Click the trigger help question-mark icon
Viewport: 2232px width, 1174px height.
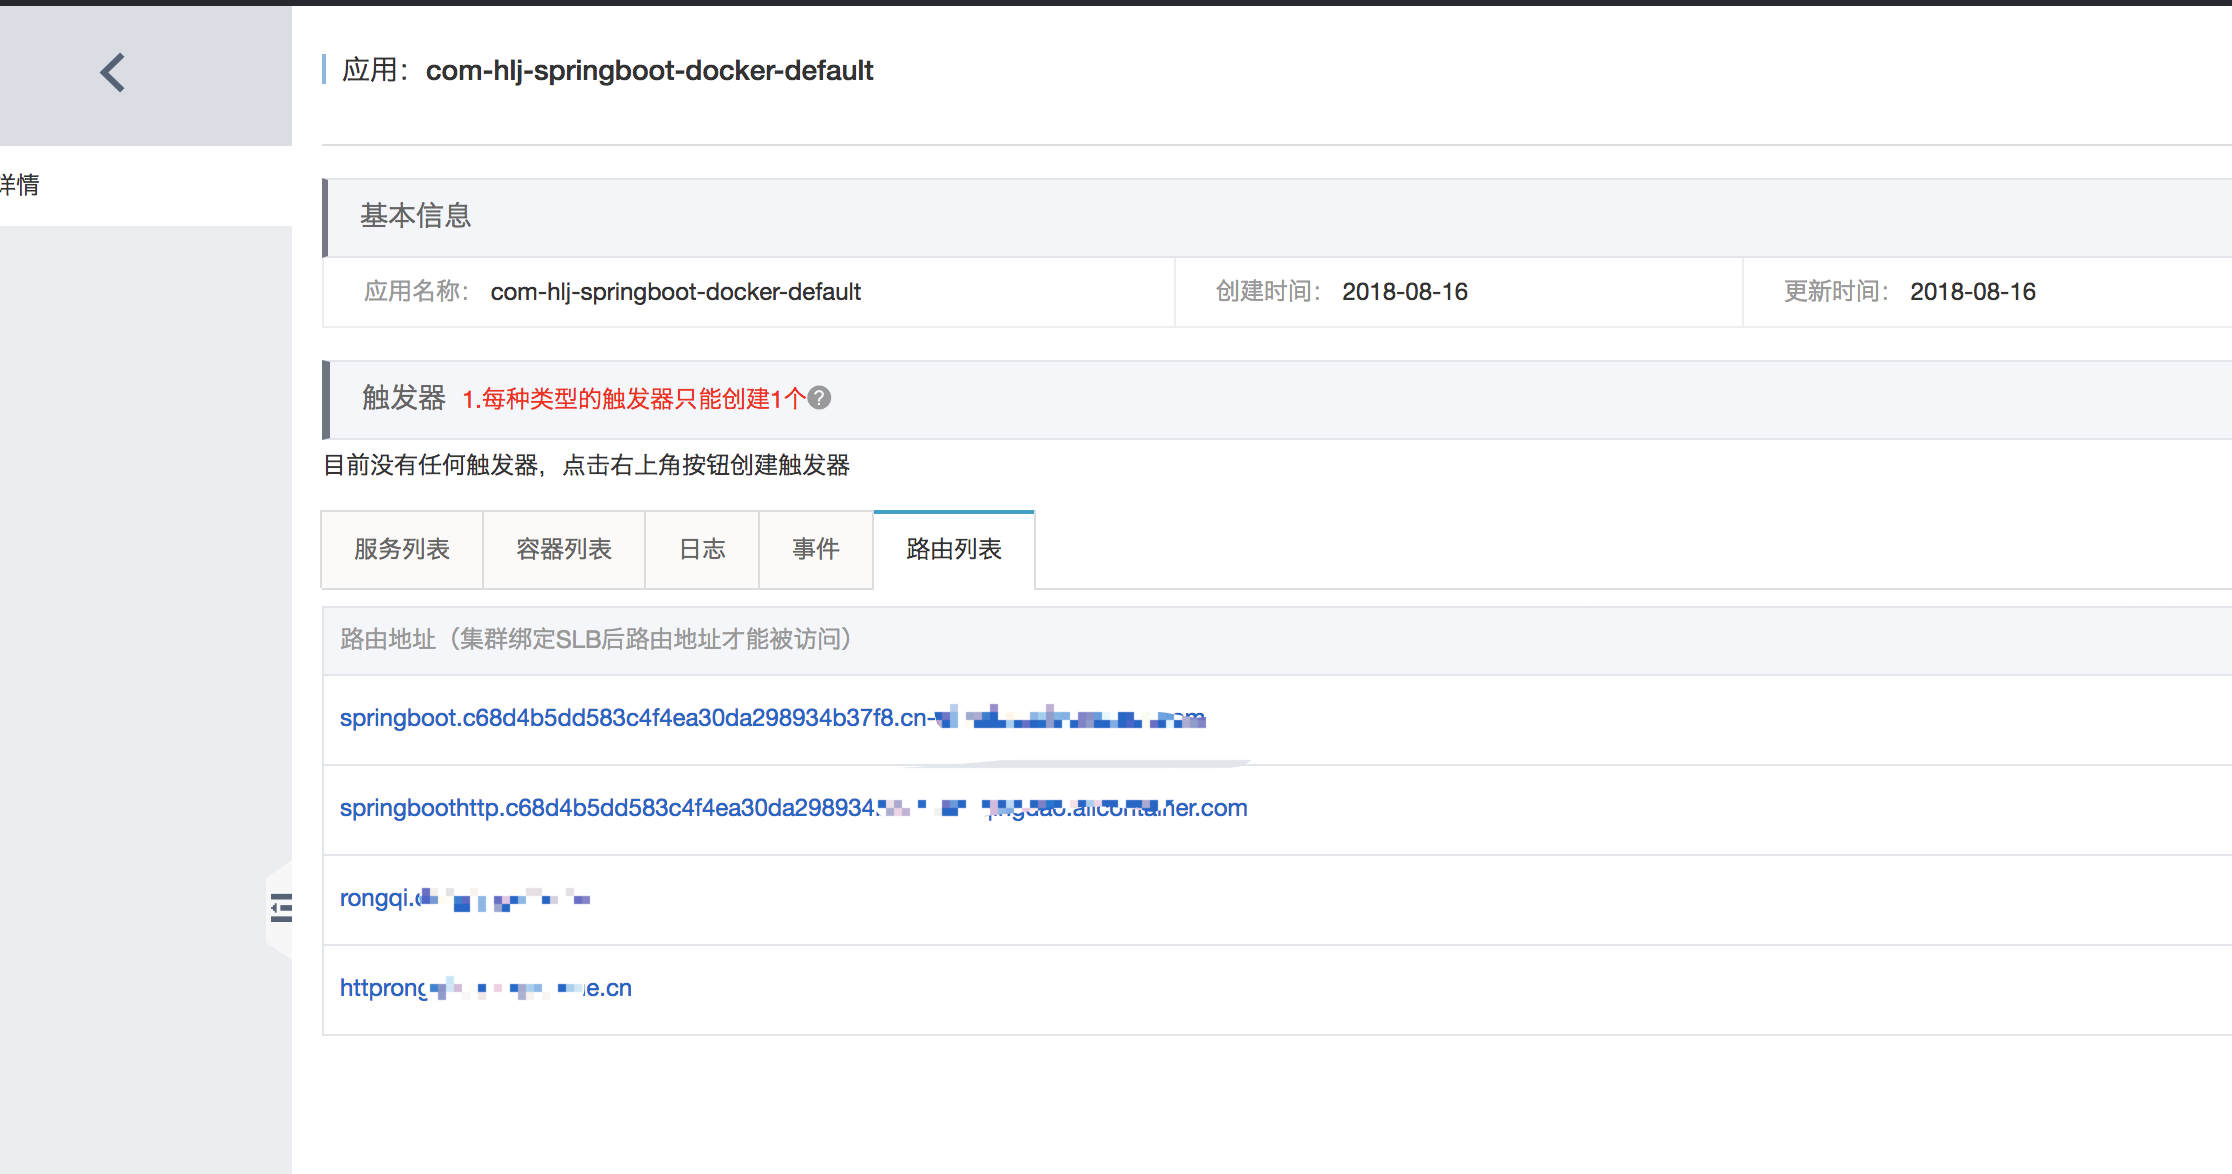(x=819, y=398)
